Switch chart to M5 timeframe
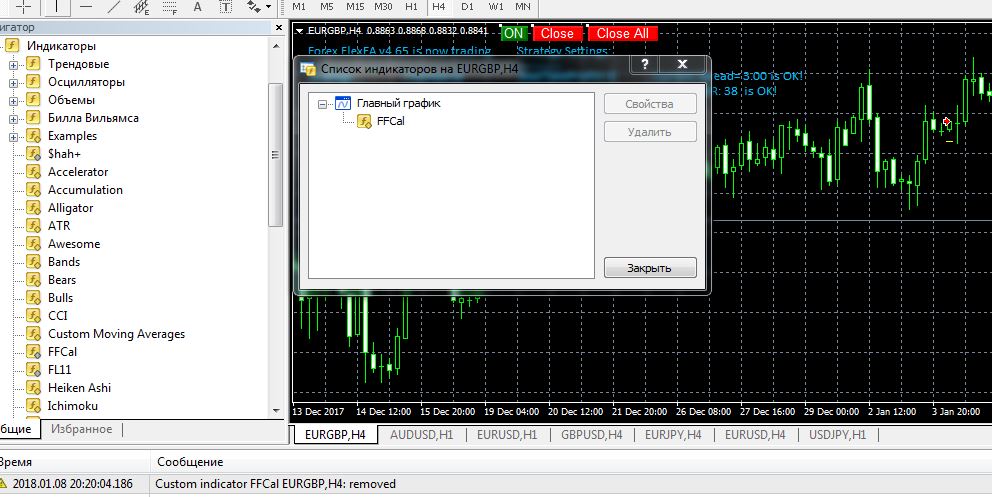The height and width of the screenshot is (497, 992). tap(326, 6)
